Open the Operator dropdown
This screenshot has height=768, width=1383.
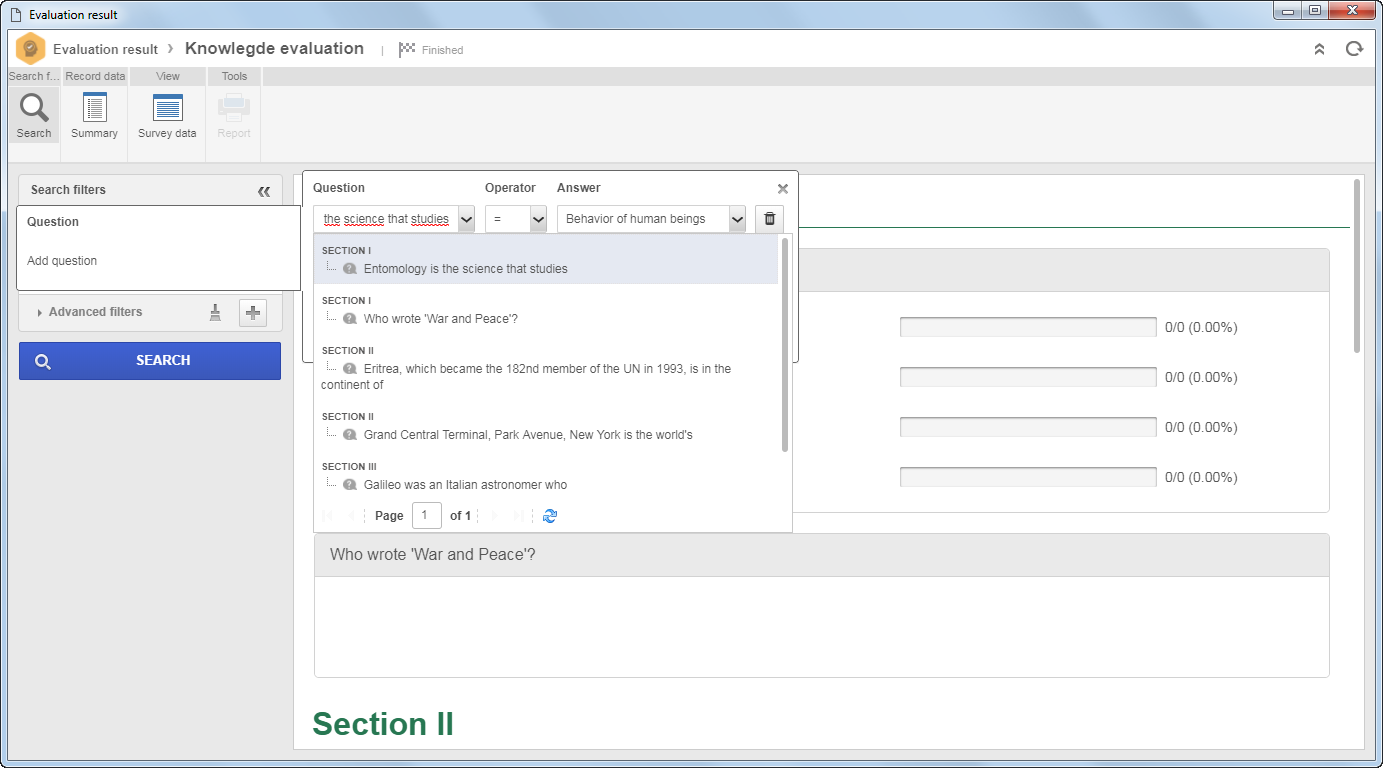(x=516, y=219)
